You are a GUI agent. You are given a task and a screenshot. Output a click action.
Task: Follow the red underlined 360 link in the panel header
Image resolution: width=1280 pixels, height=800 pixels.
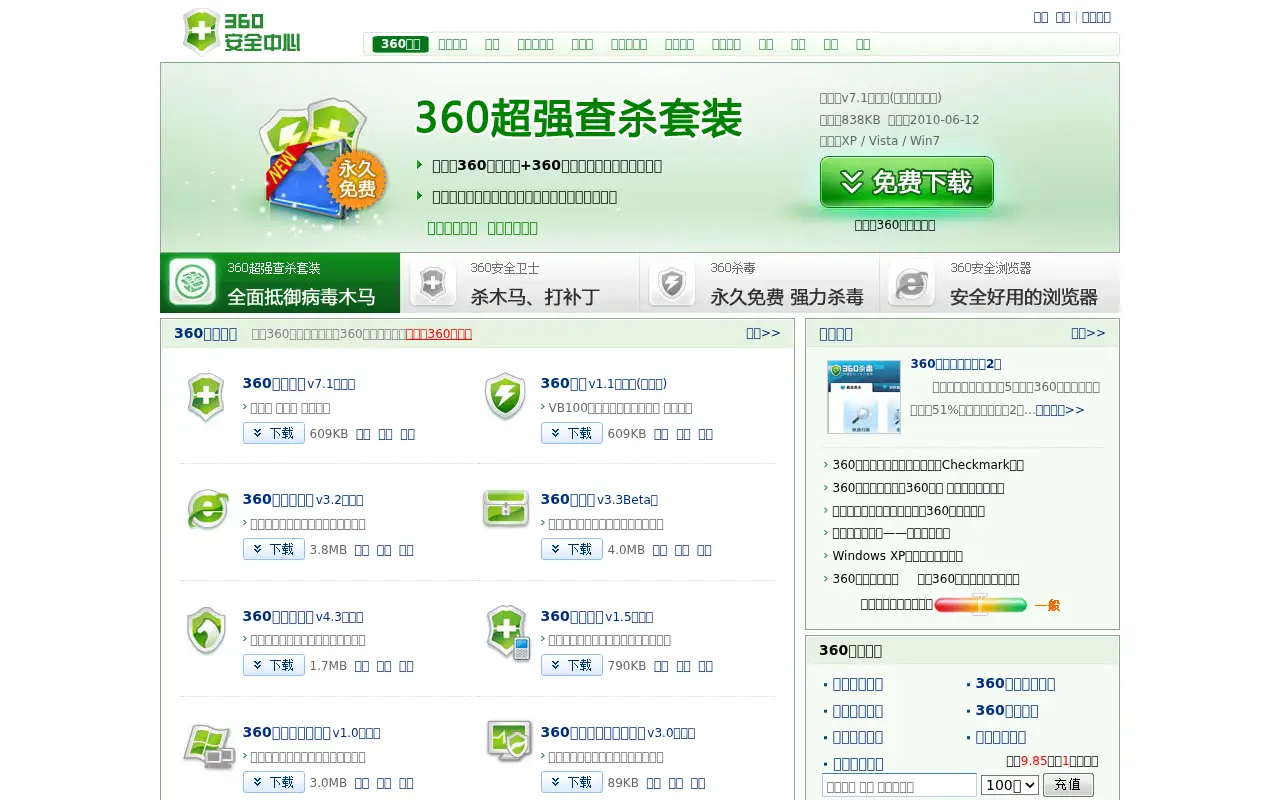pos(439,333)
